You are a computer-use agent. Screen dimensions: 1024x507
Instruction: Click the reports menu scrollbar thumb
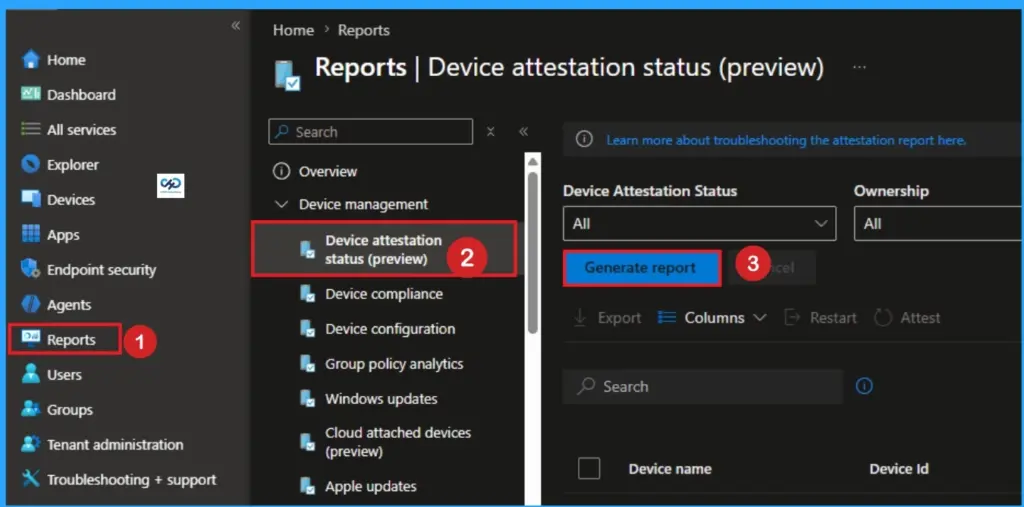[533, 252]
